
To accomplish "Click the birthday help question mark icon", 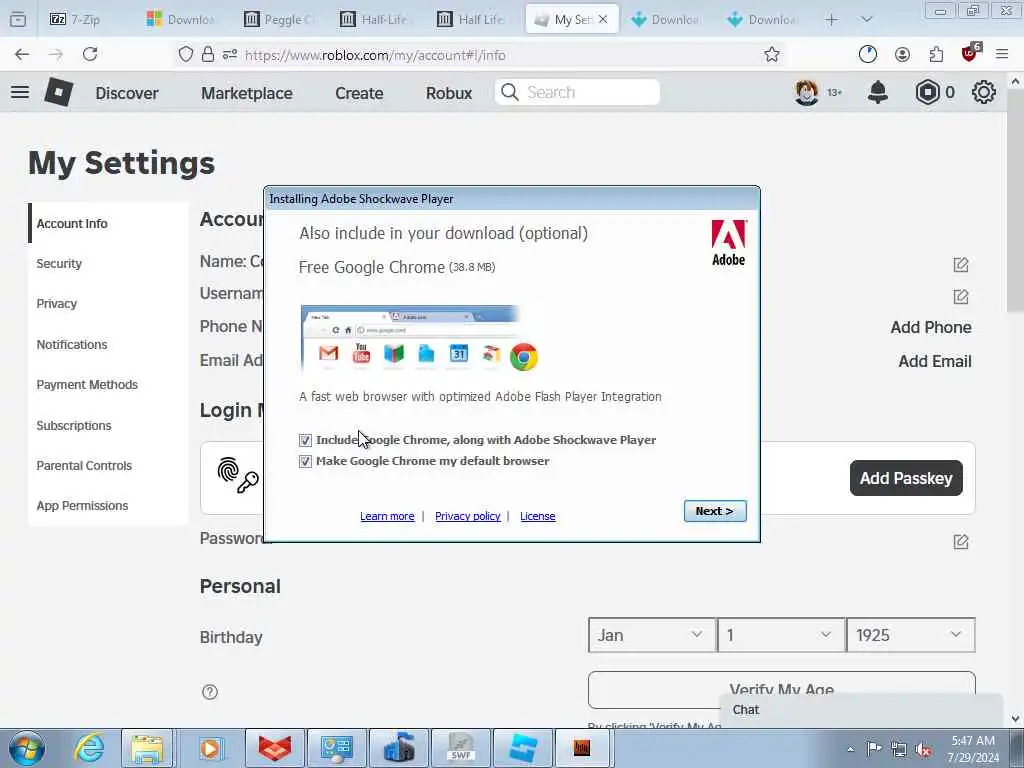I will (210, 692).
